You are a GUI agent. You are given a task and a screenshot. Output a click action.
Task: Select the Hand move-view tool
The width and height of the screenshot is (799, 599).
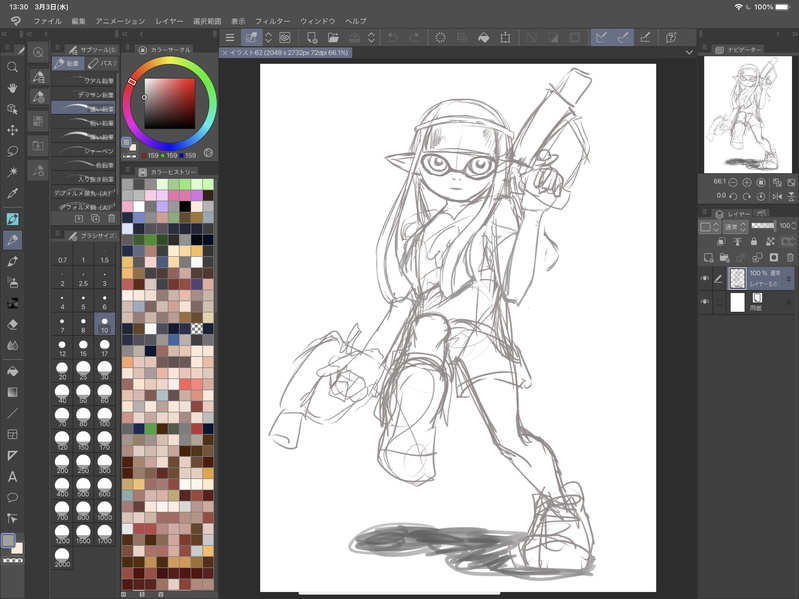[12, 88]
